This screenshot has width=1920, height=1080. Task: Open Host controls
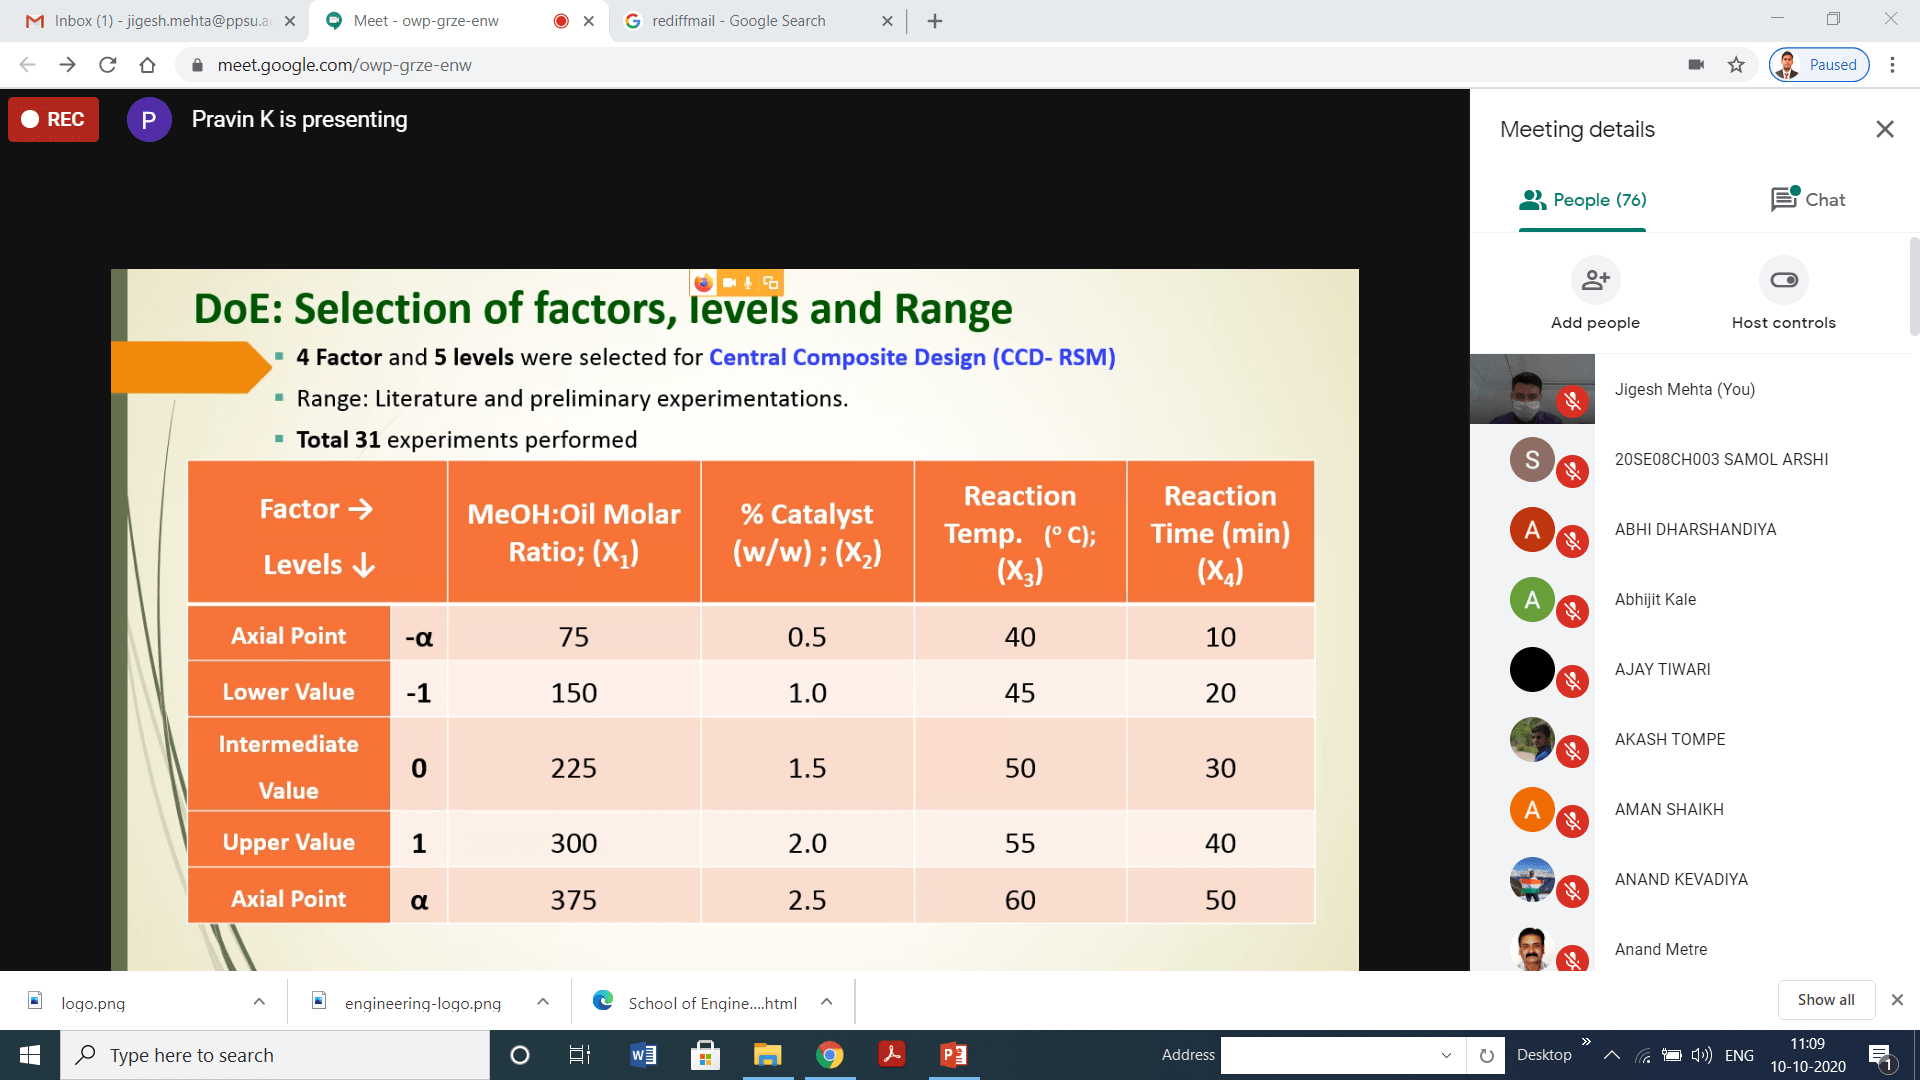(x=1783, y=281)
